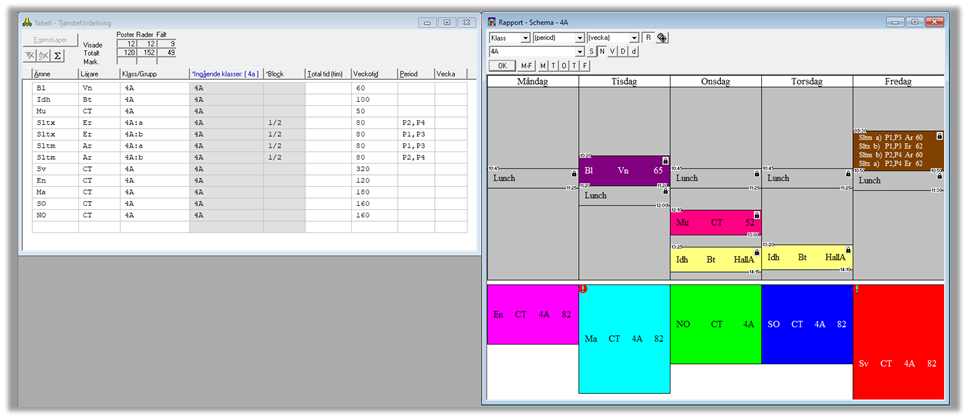The height and width of the screenshot is (418, 968).
Task: Click the sum (Σ) toolbar icon
Action: (x=58, y=55)
